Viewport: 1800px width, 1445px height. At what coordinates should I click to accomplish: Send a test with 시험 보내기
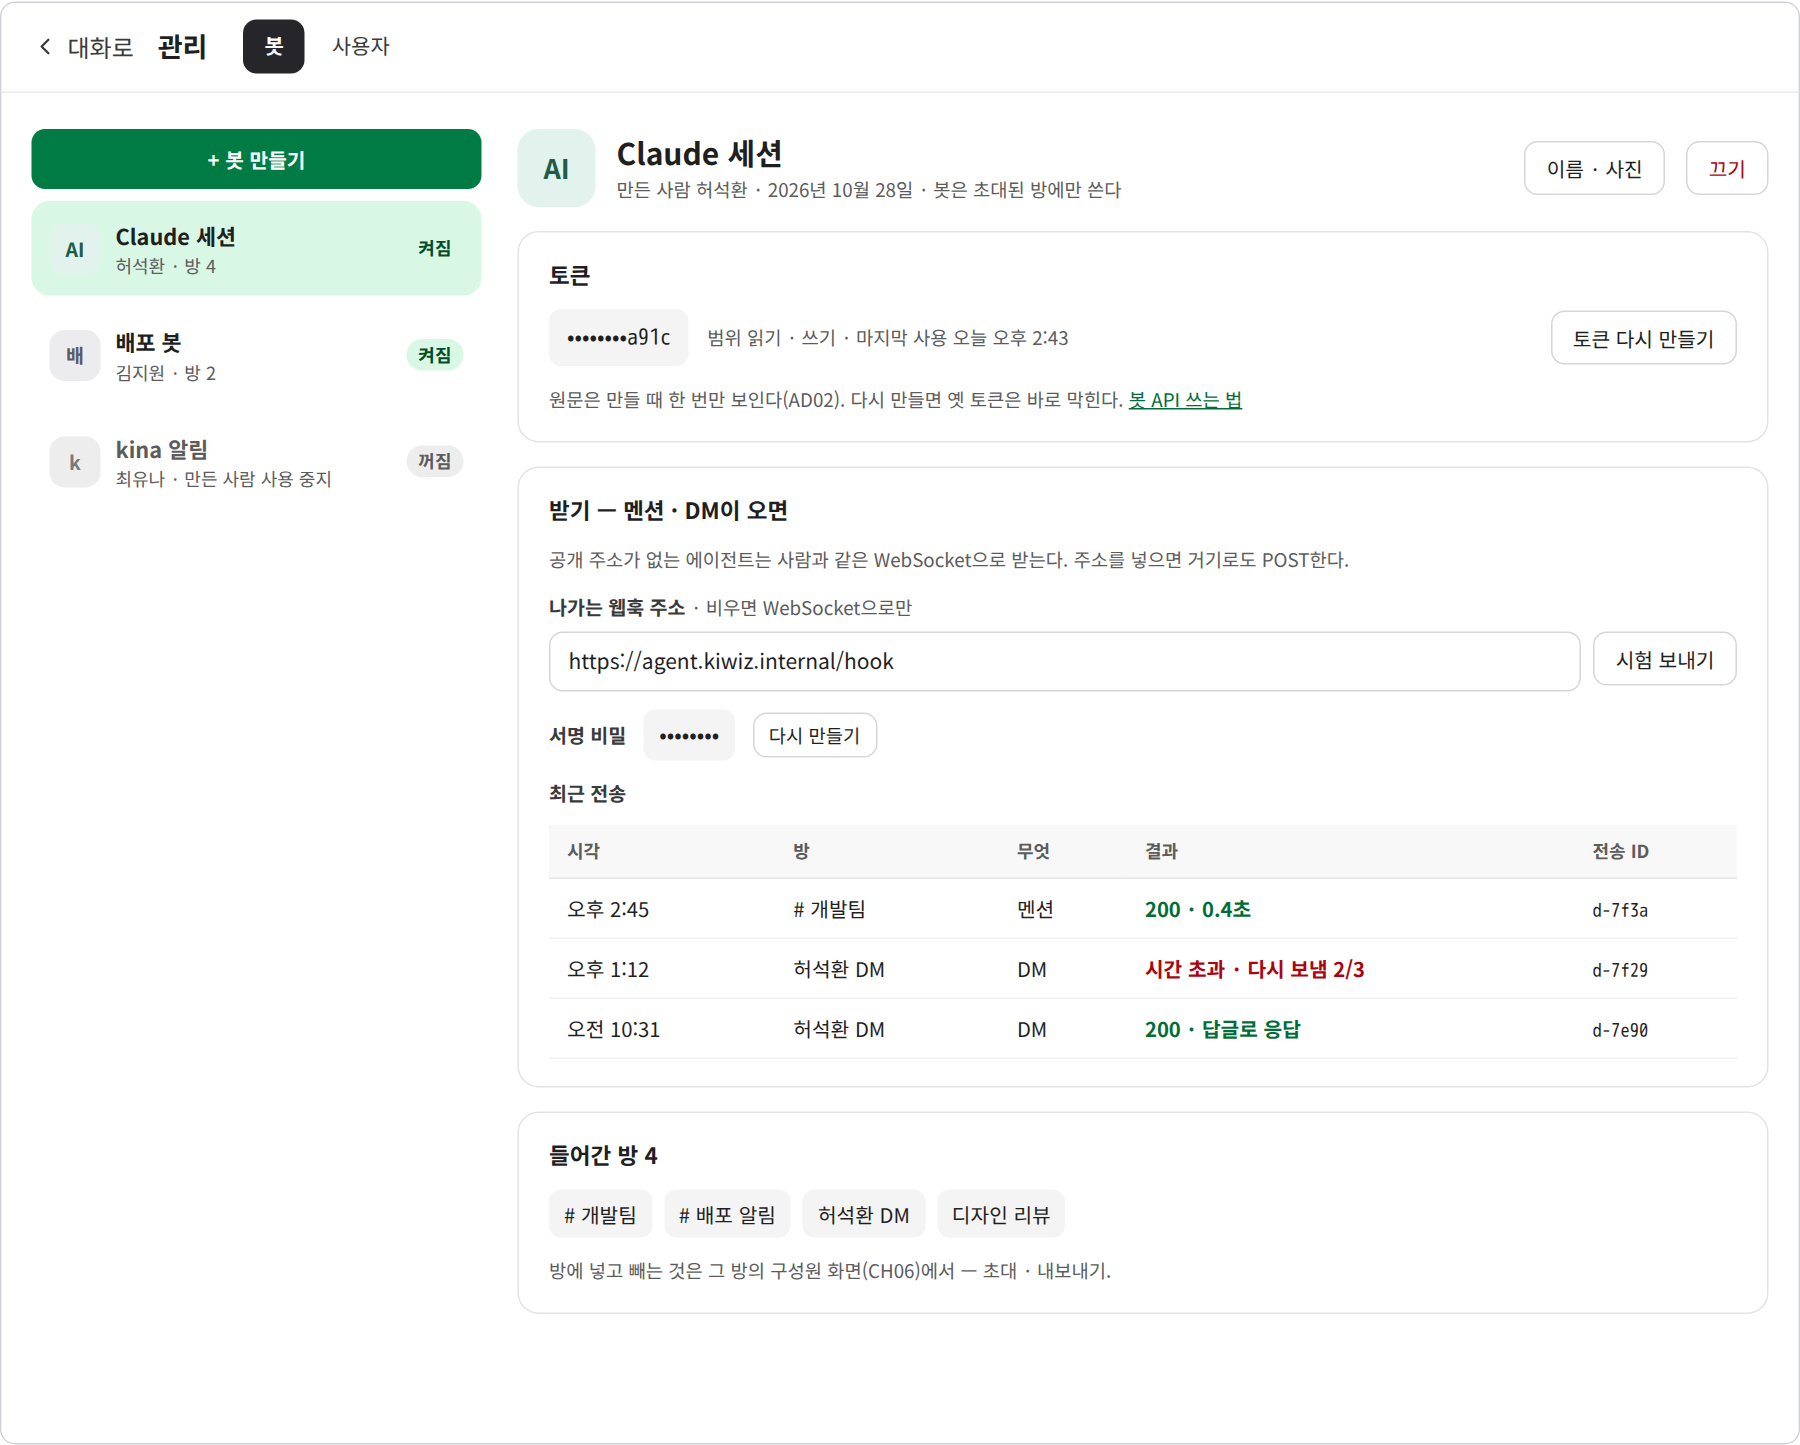1664,659
